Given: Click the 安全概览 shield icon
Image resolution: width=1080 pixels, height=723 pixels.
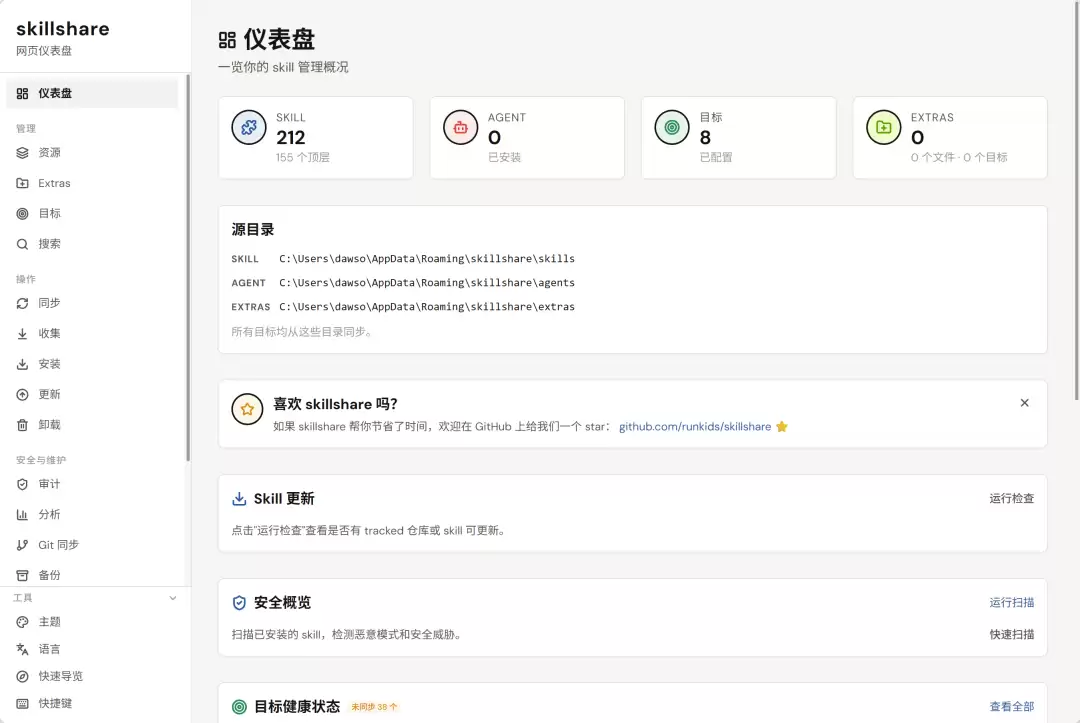Looking at the screenshot, I should [x=239, y=602].
